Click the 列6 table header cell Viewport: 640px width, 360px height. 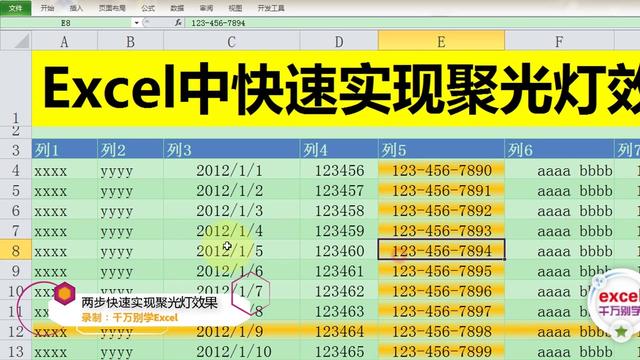(559, 149)
